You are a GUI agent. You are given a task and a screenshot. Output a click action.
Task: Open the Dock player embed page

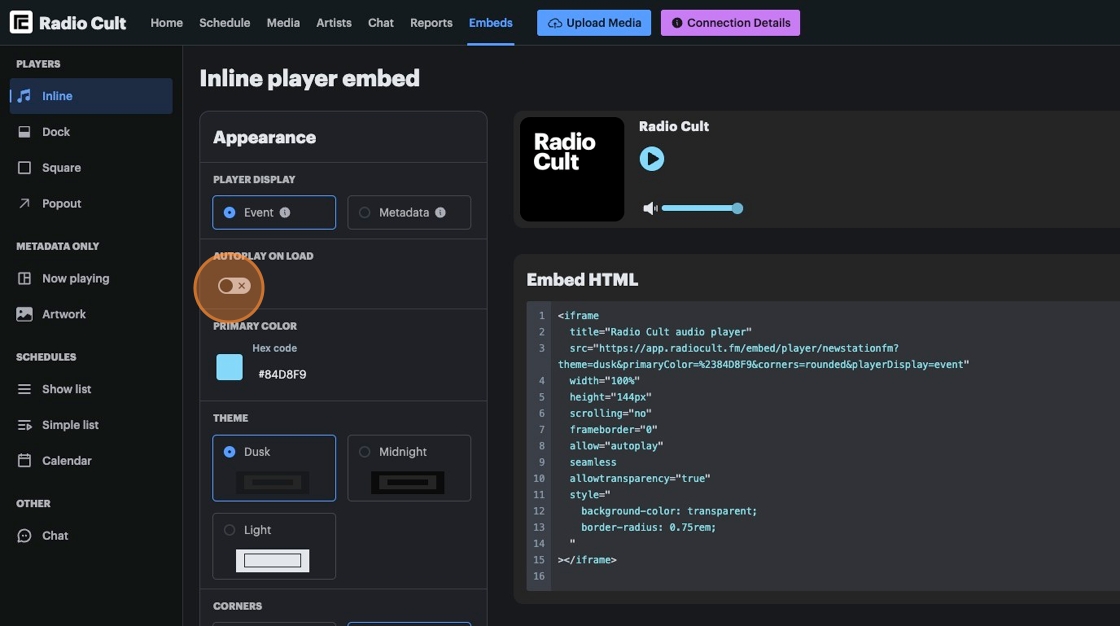click(91, 131)
